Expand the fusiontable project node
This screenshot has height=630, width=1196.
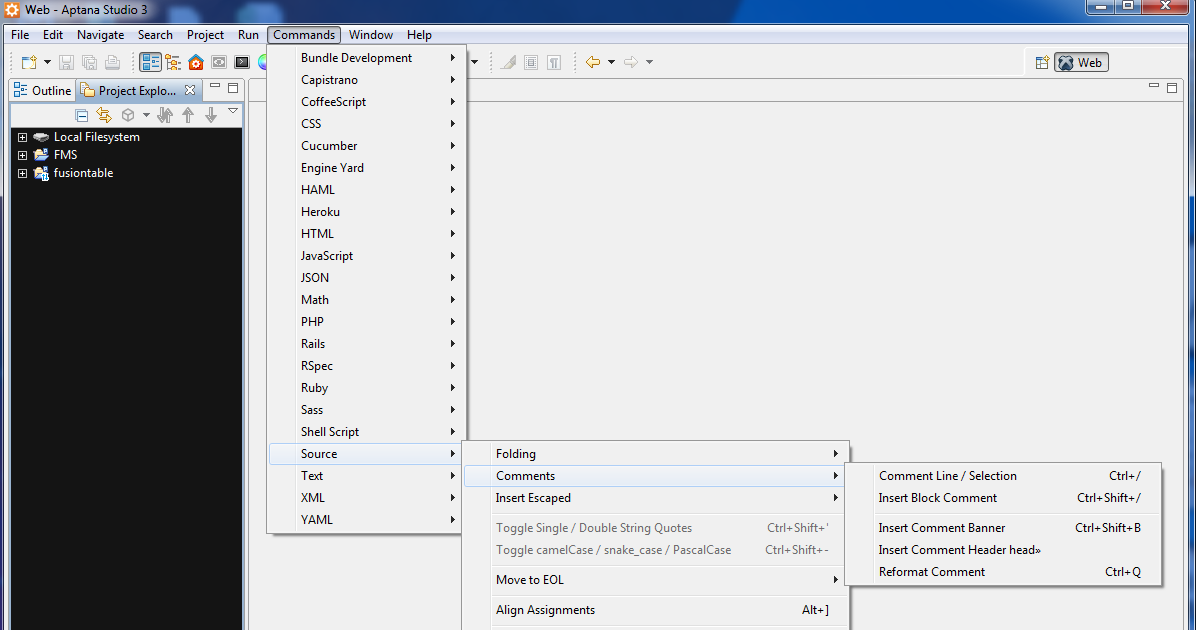22,173
